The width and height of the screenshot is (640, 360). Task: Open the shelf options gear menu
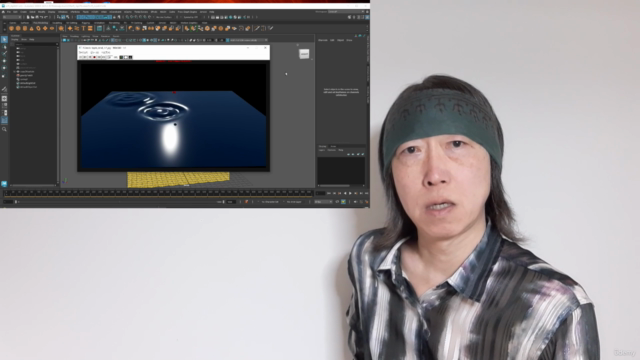[4, 29]
